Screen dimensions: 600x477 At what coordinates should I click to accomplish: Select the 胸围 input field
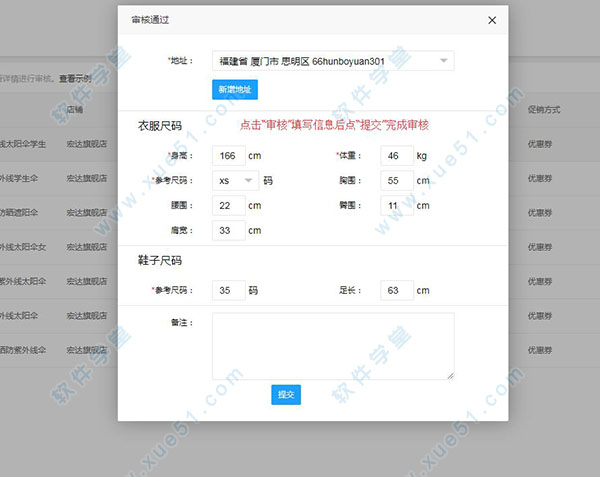coord(397,181)
